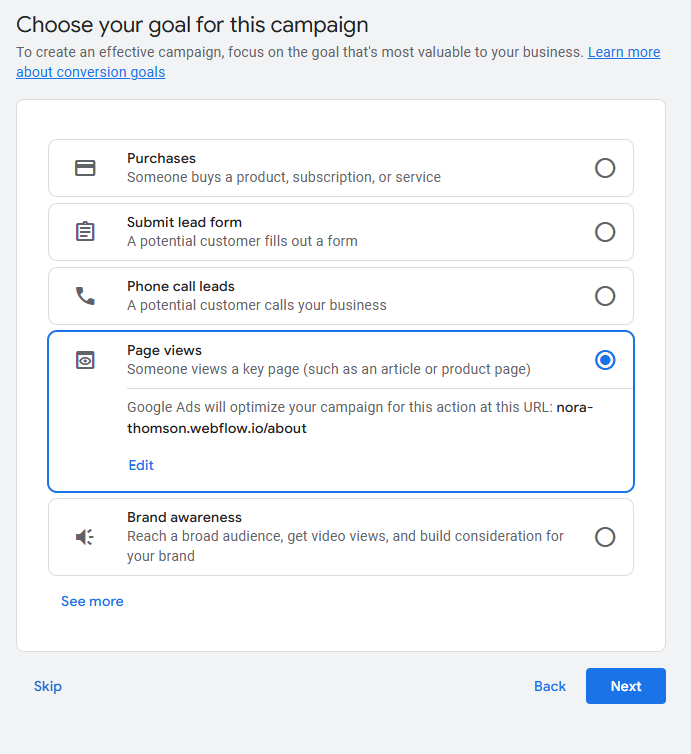Go Back to the previous step

550,686
